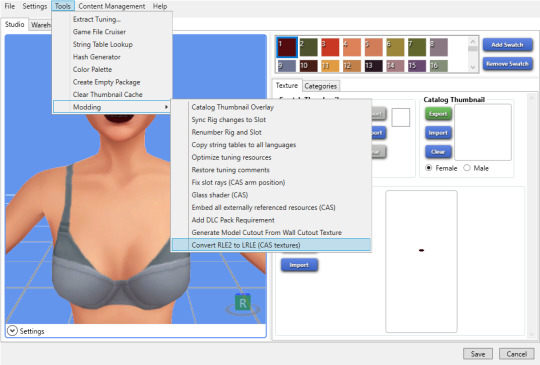The image size is (540, 365).
Task: Select the Male radio button
Action: pyautogui.click(x=467, y=168)
